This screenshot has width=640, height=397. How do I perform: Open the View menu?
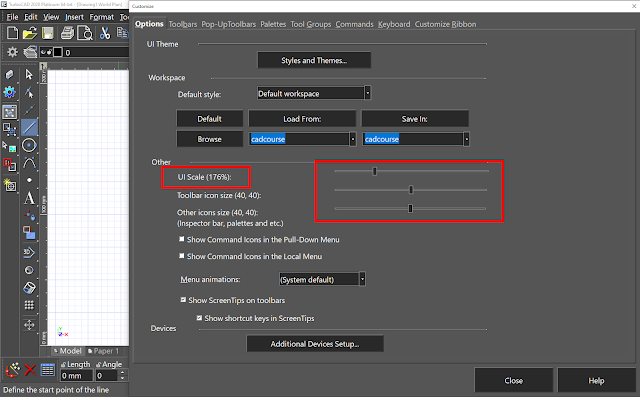click(x=51, y=17)
